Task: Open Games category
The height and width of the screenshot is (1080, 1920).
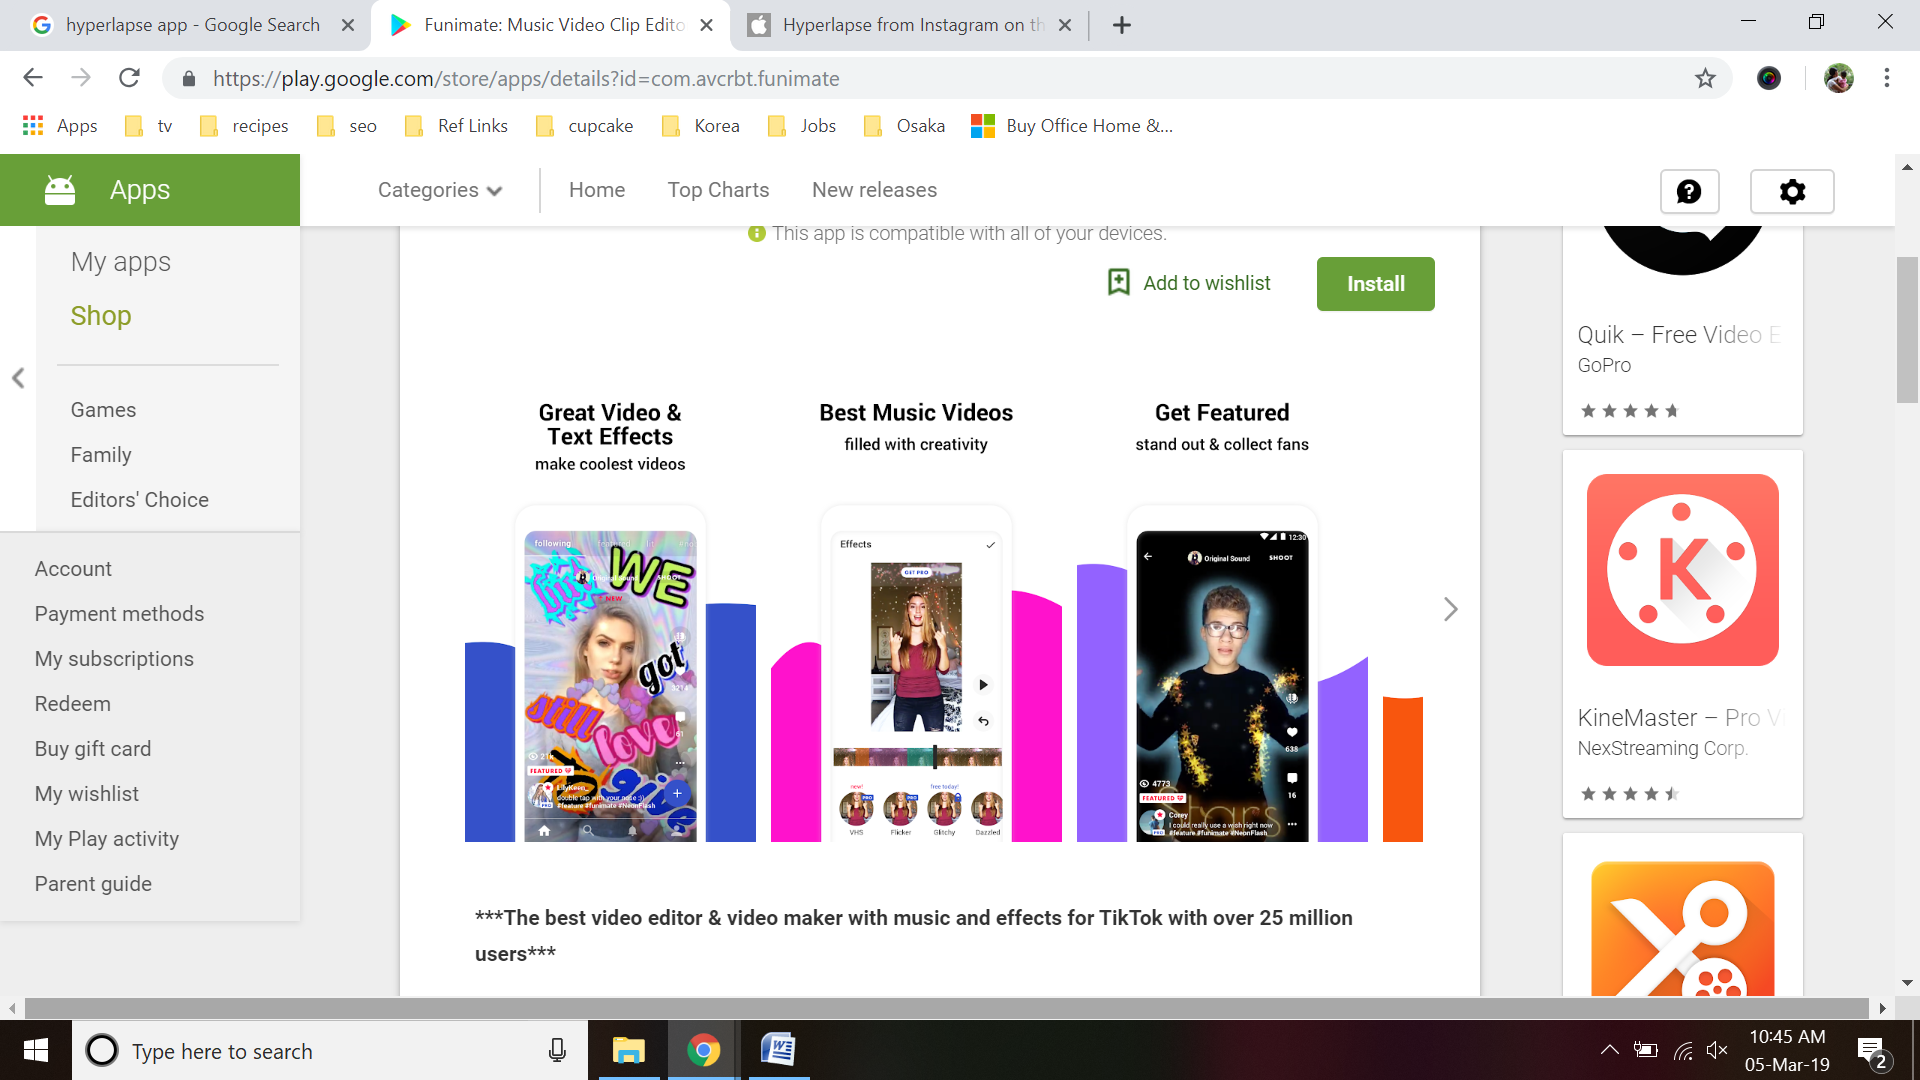Action: 103,410
